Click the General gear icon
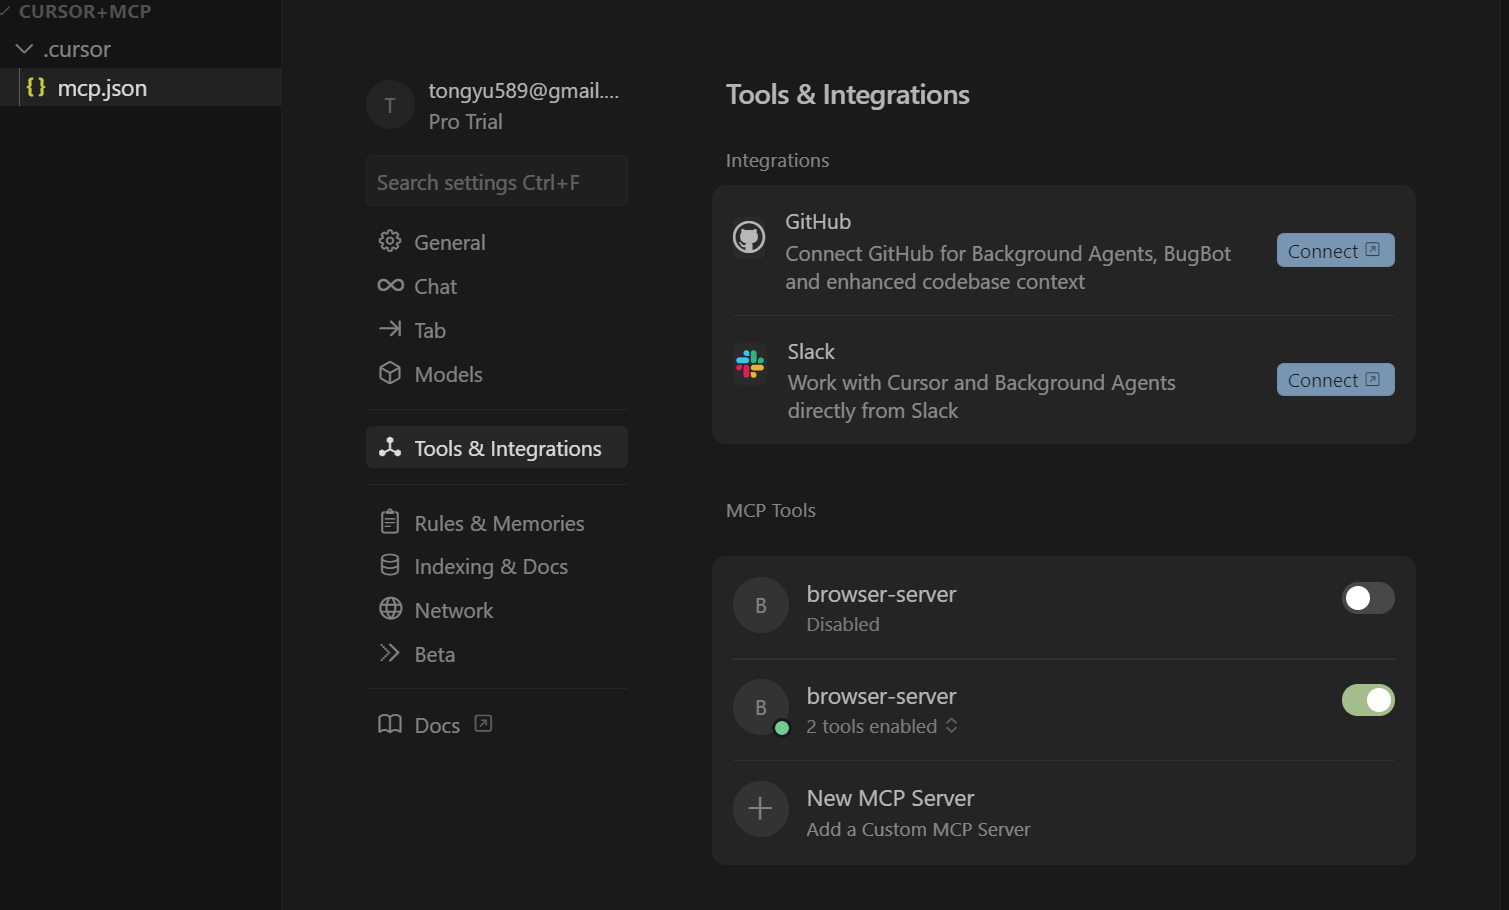The width and height of the screenshot is (1509, 910). click(390, 241)
